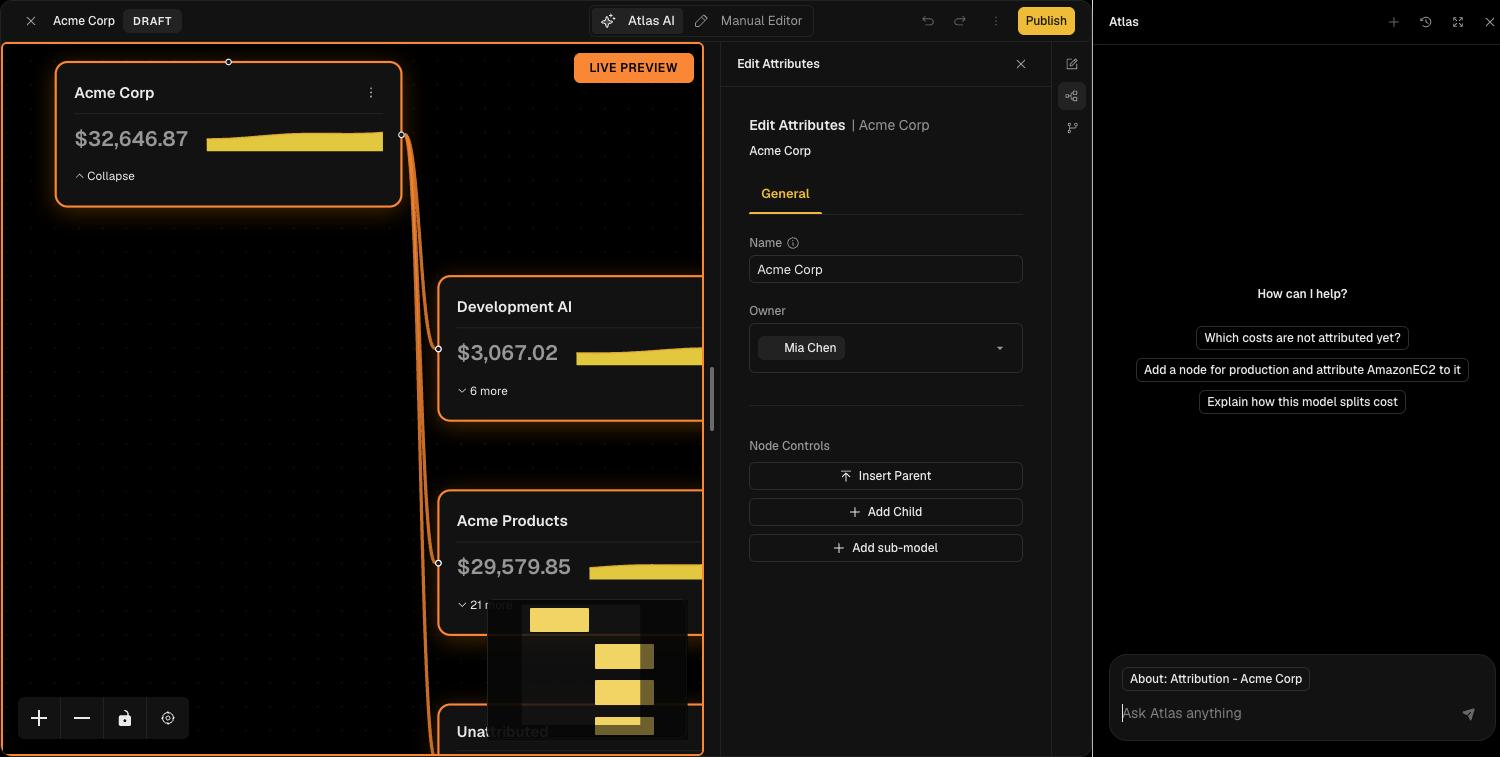Screen dimensions: 1500x757
Task: Fit the canvas view to center
Action: [168, 718]
